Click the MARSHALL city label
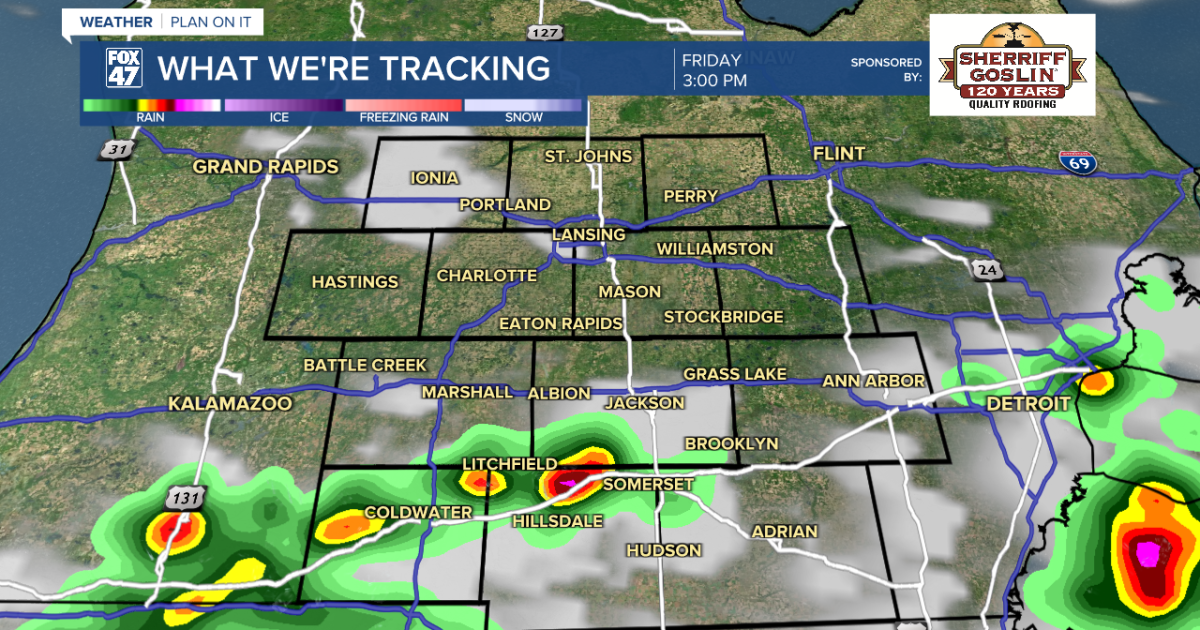Image resolution: width=1200 pixels, height=630 pixels. [x=467, y=392]
